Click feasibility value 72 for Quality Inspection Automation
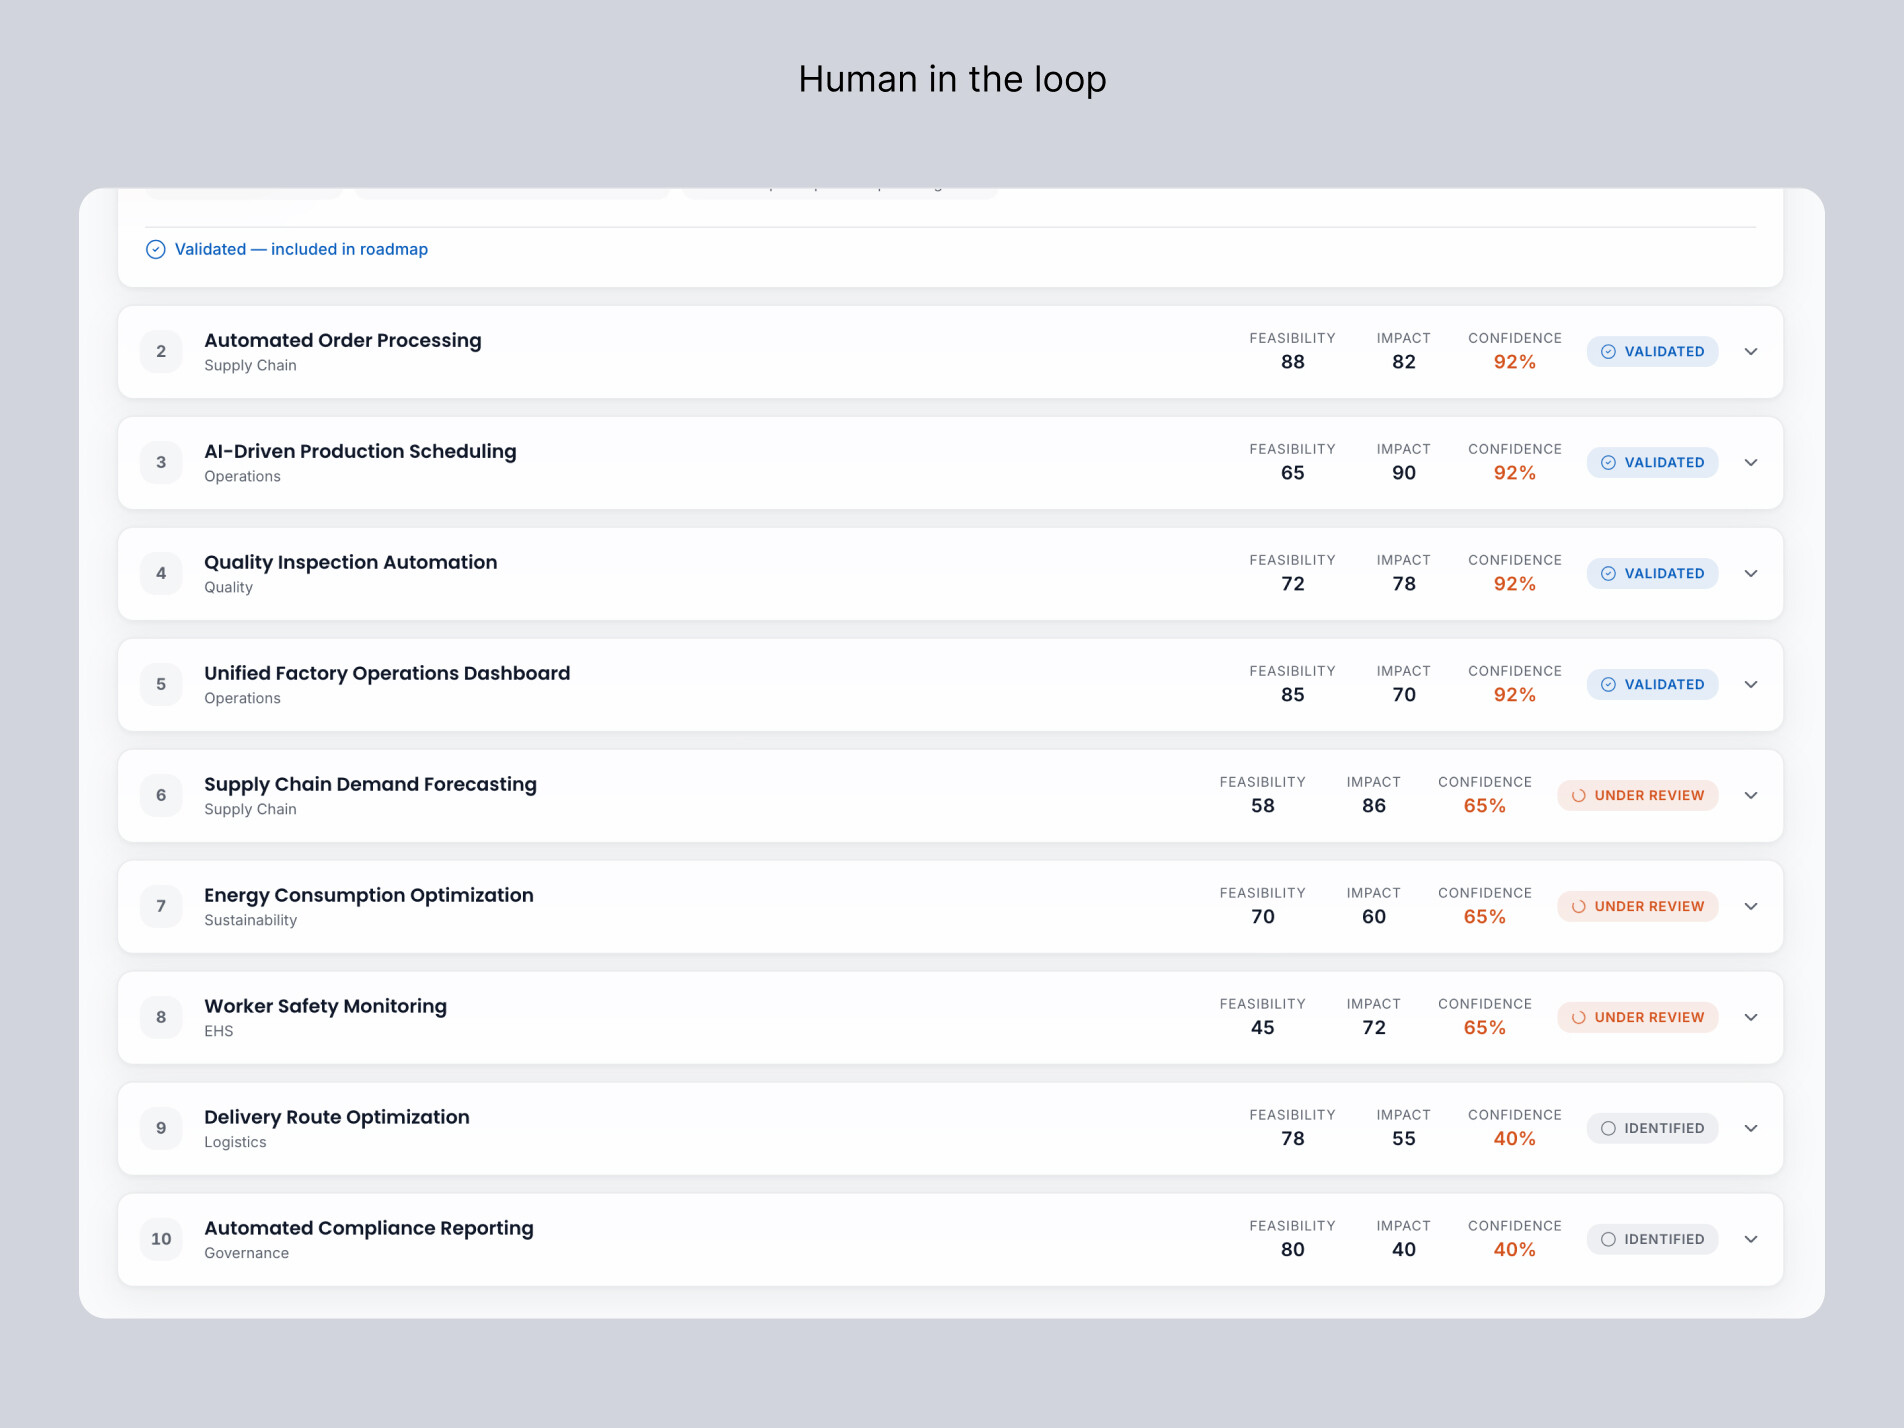Screen dimensions: 1904x1428 (x=1293, y=585)
